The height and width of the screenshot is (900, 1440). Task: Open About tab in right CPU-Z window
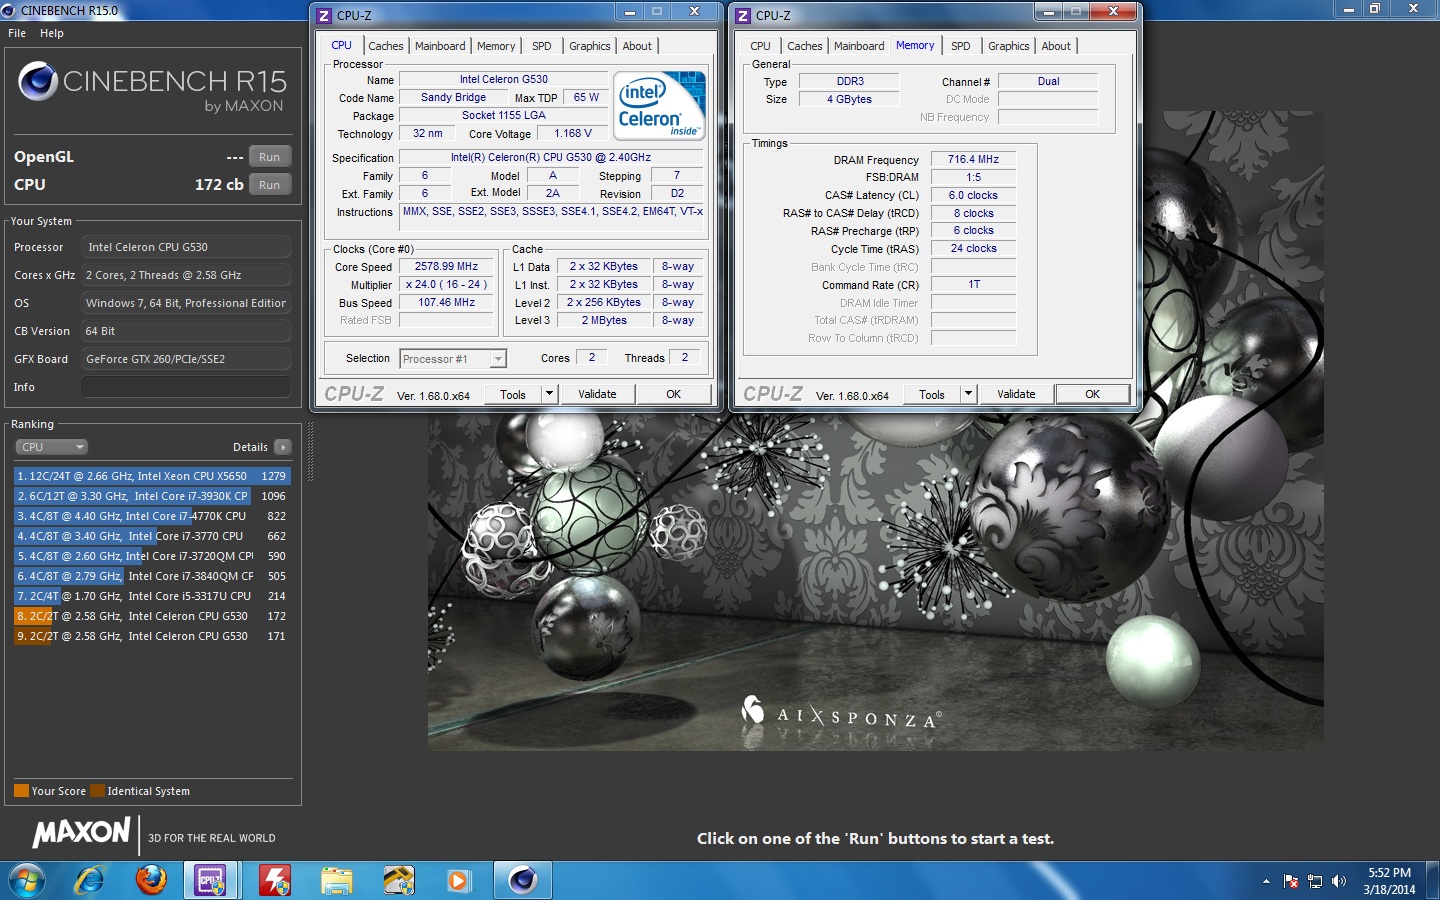click(x=1056, y=46)
